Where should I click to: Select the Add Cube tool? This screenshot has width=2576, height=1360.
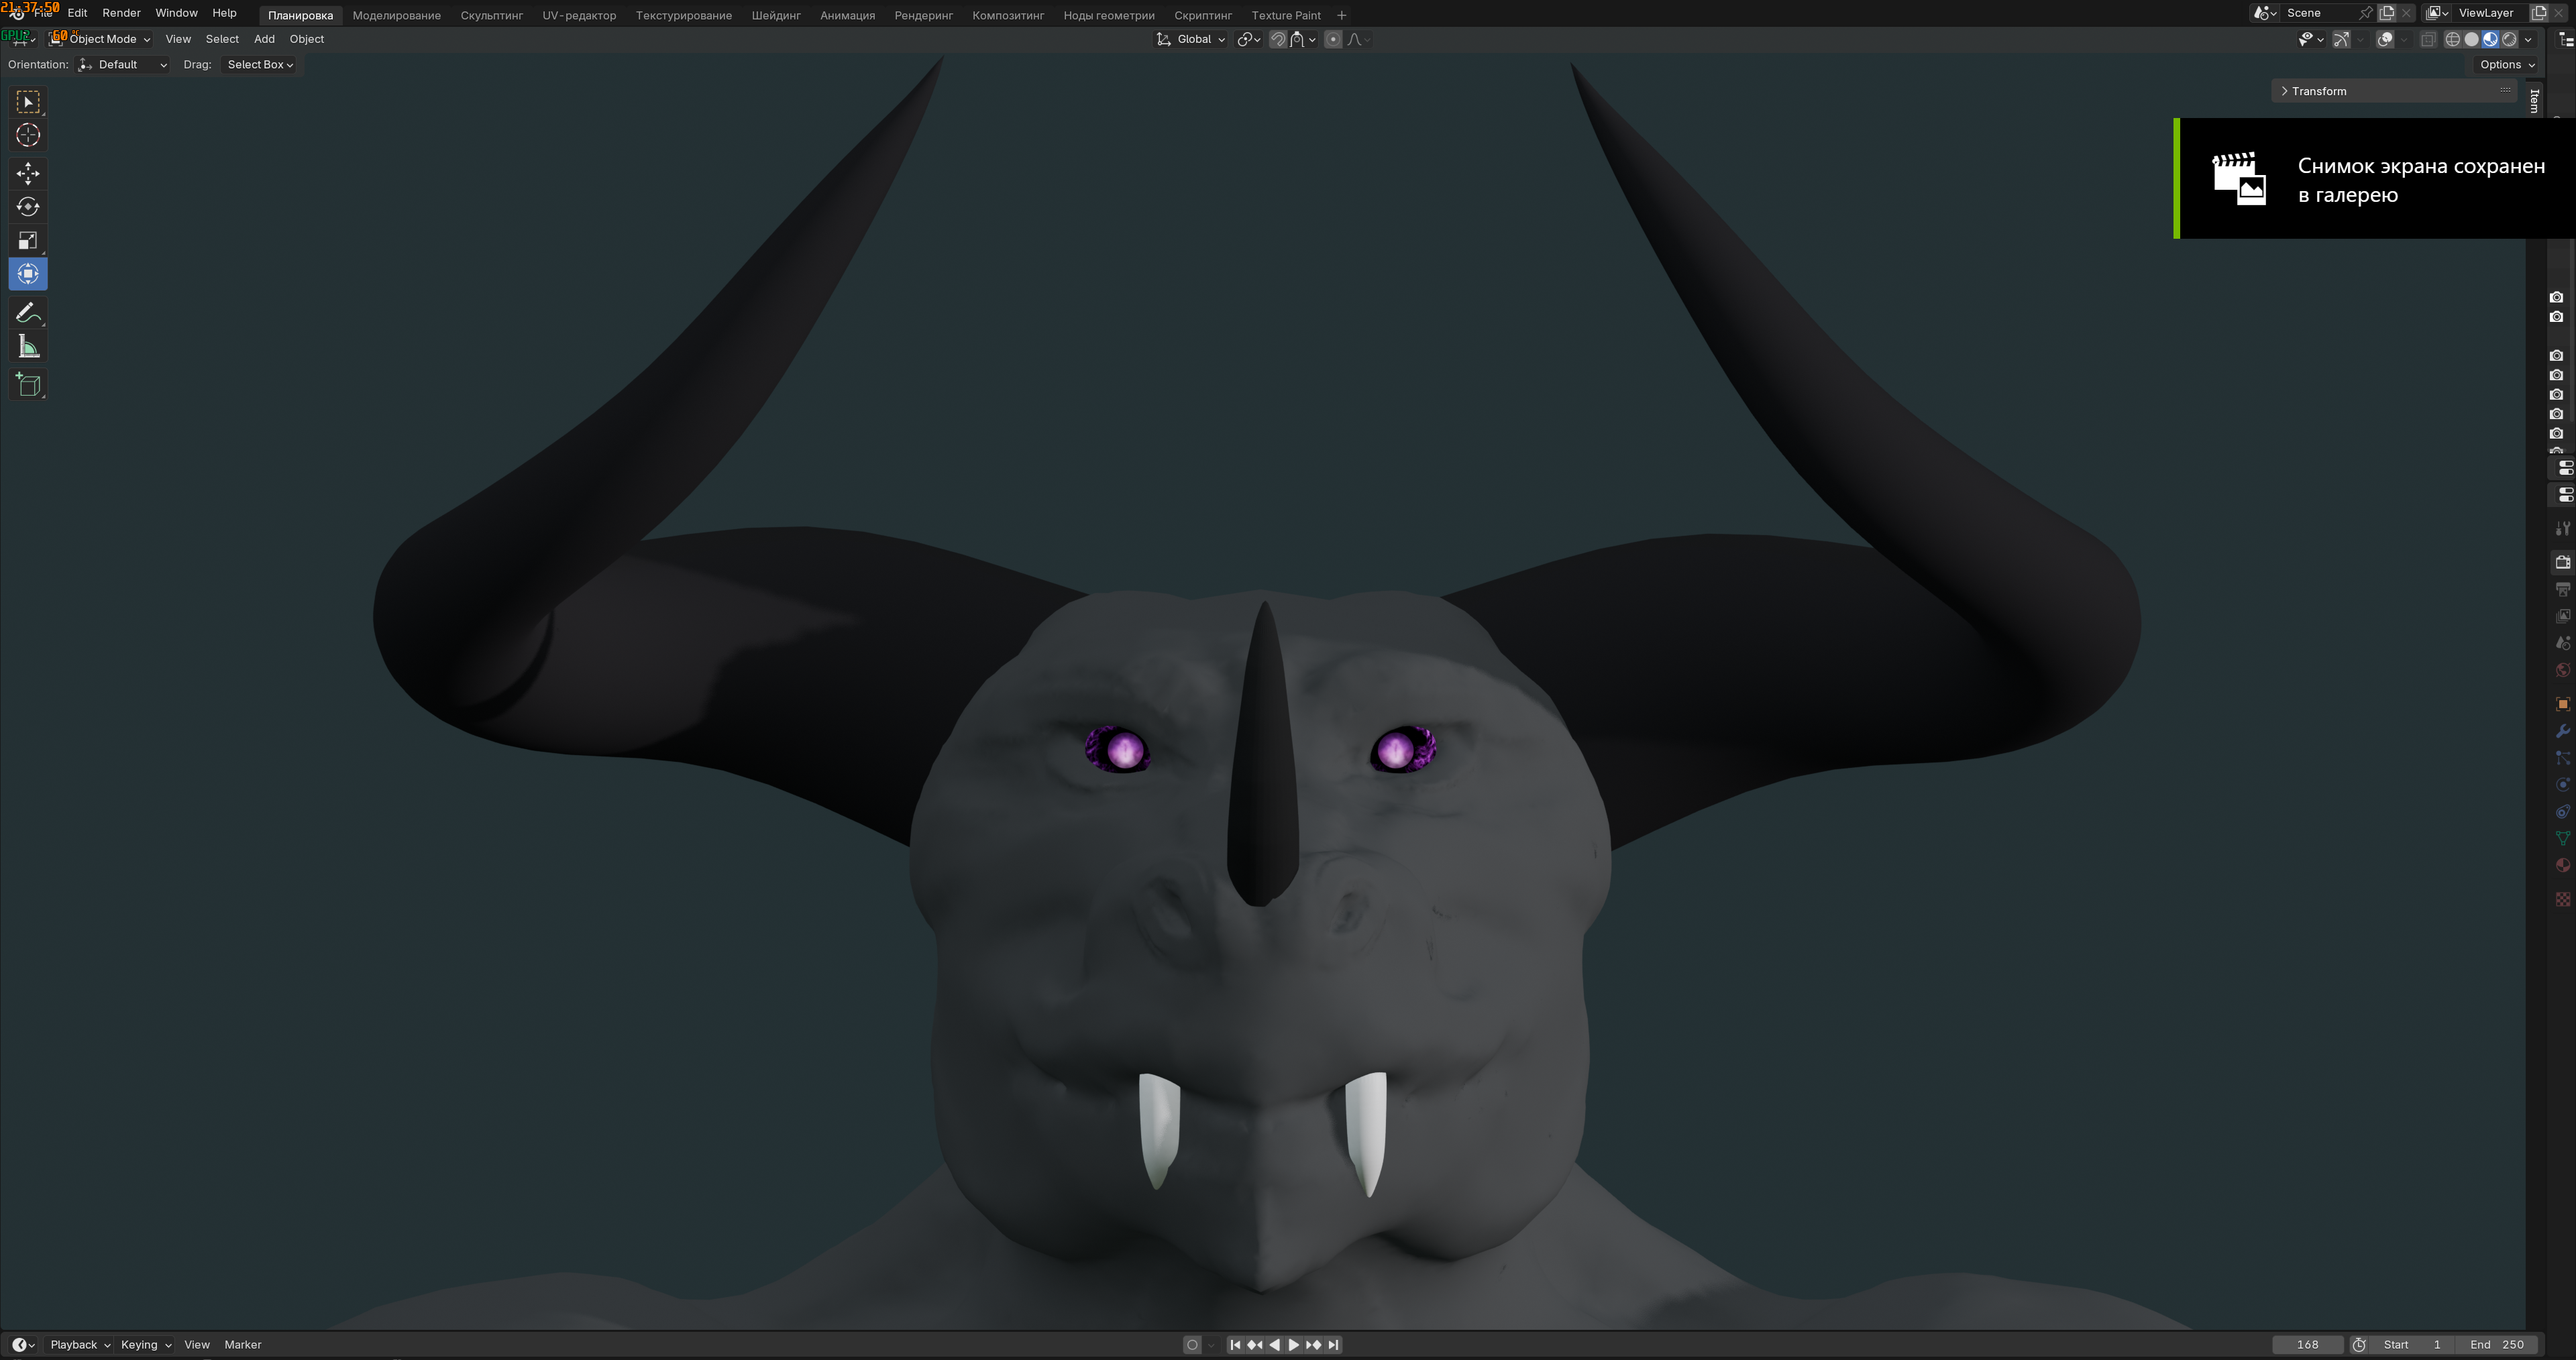28,385
